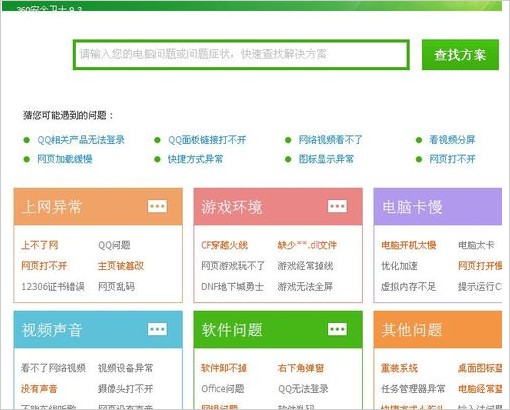The height and width of the screenshot is (410, 510).
Task: Choose 缺少**.dll文件 entry
Action: [x=307, y=245]
